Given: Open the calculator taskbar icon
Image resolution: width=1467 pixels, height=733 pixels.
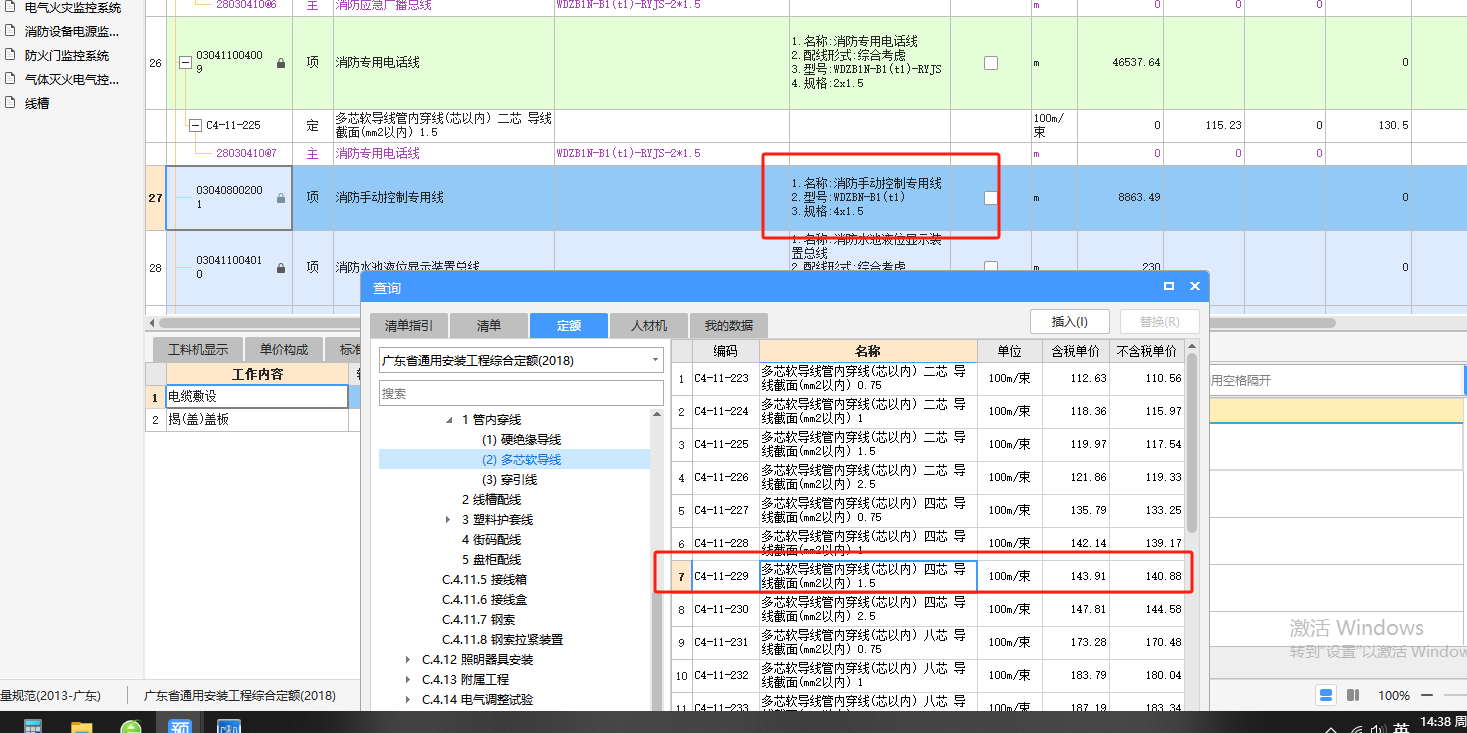Looking at the screenshot, I should tap(33, 727).
